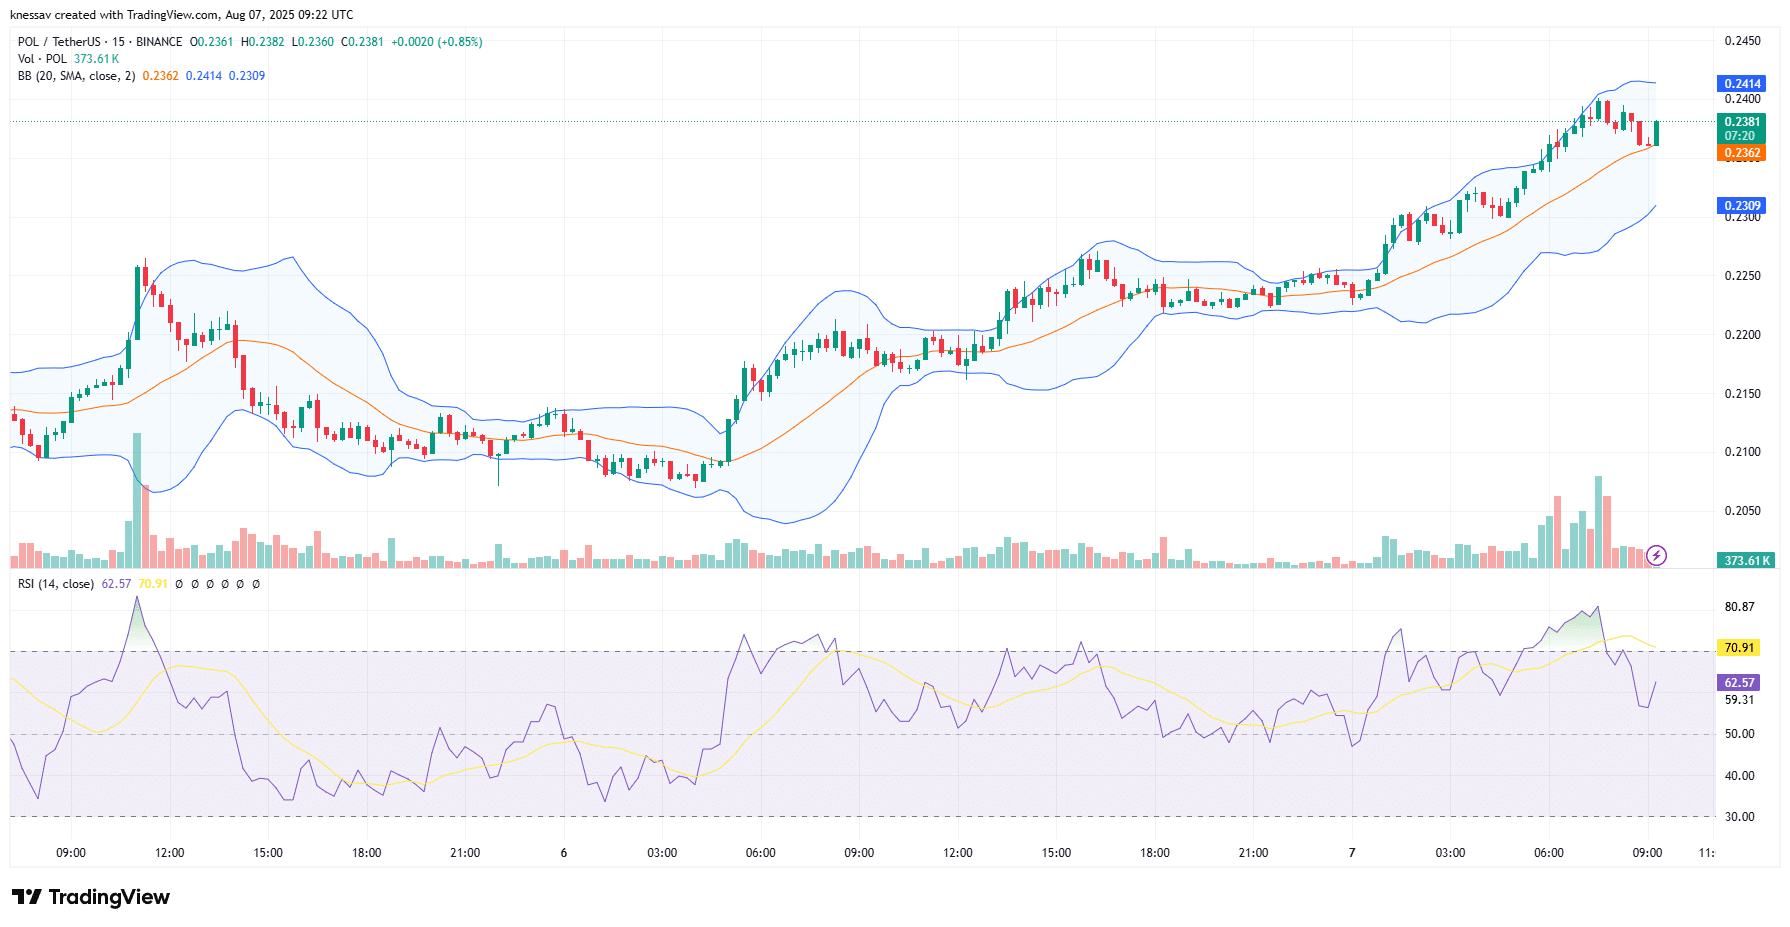Click the 30.00 RSI scale value
The image size is (1790, 927).
[x=1739, y=817]
